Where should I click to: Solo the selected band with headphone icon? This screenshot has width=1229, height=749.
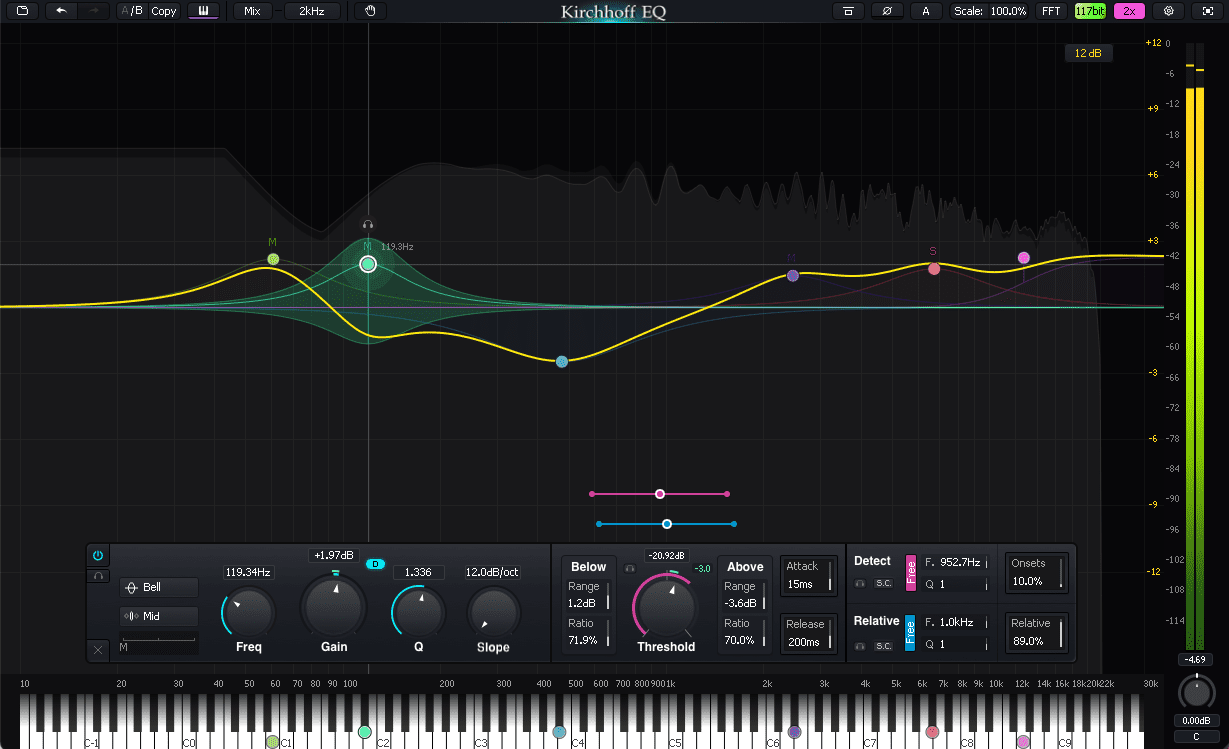[99, 575]
